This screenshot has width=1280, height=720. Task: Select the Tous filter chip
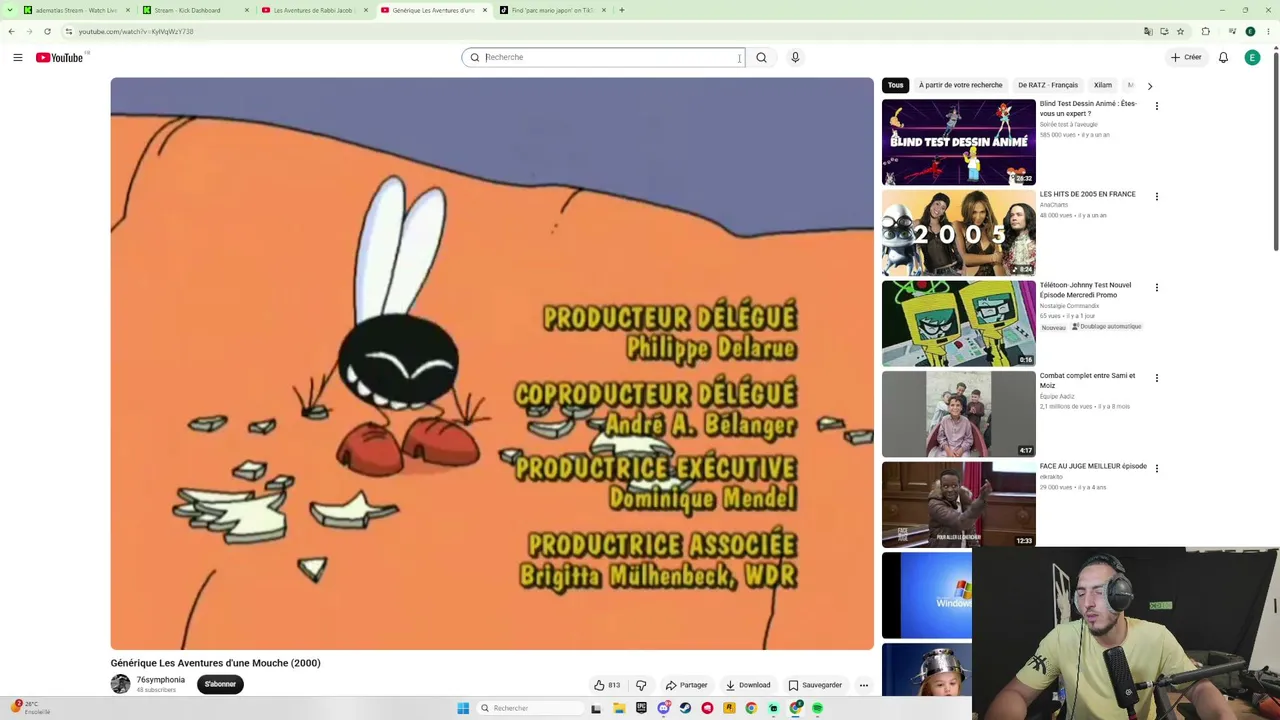[895, 85]
